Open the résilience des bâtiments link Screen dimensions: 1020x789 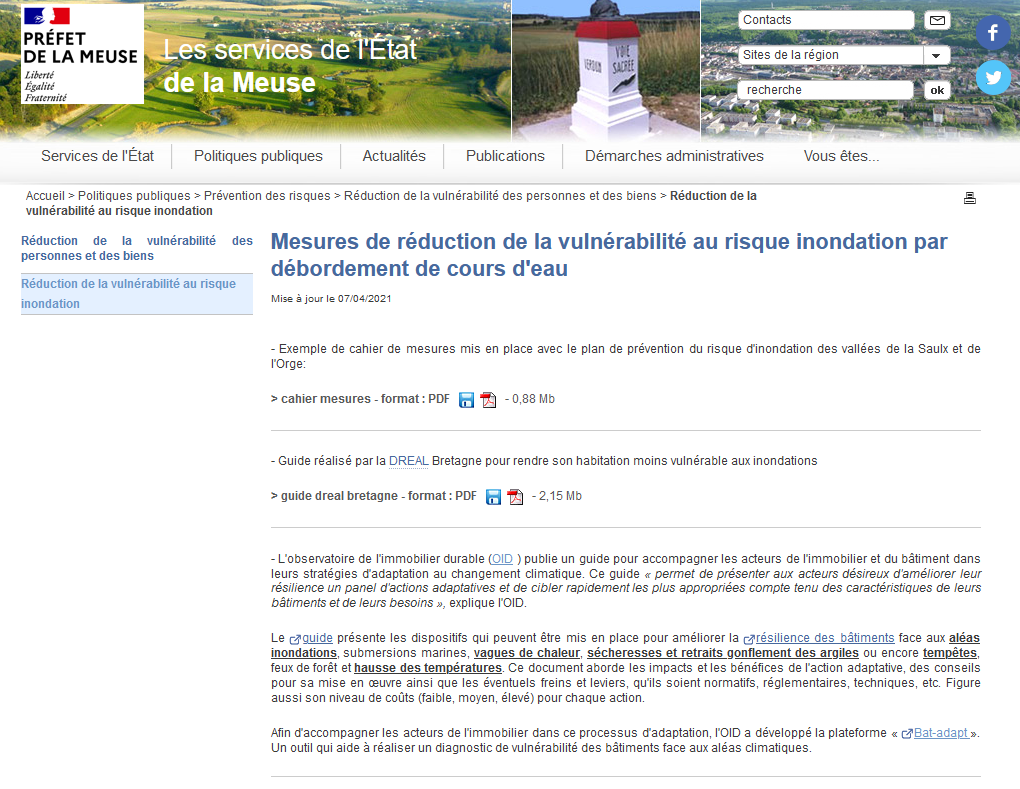click(819, 639)
